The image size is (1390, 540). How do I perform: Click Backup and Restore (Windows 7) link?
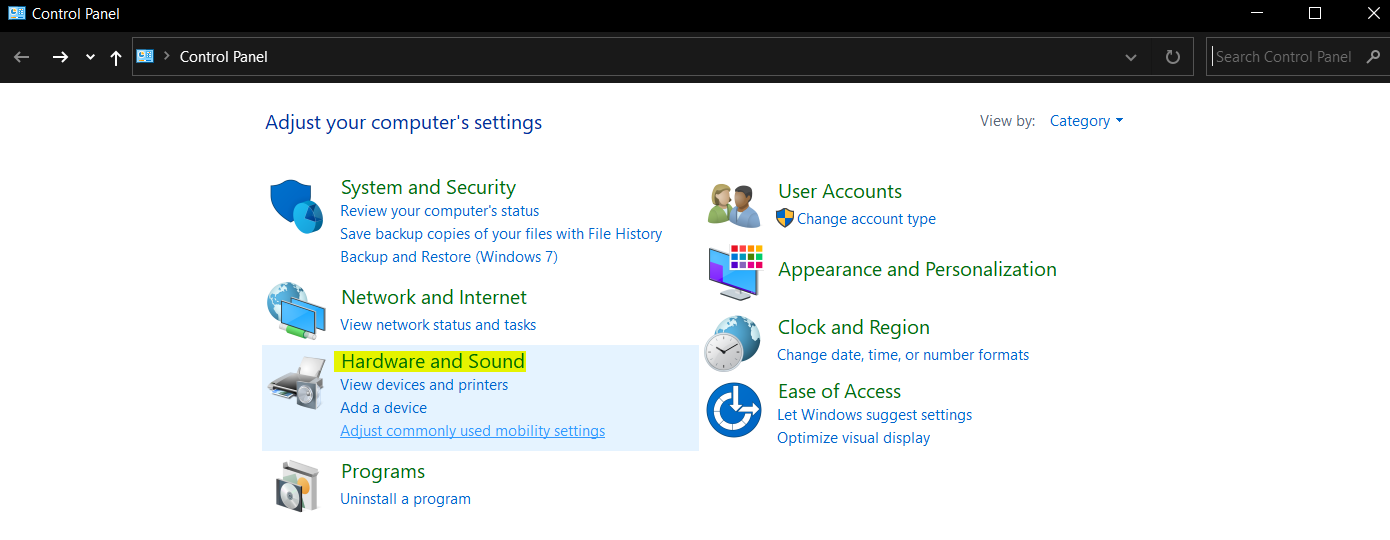click(449, 257)
